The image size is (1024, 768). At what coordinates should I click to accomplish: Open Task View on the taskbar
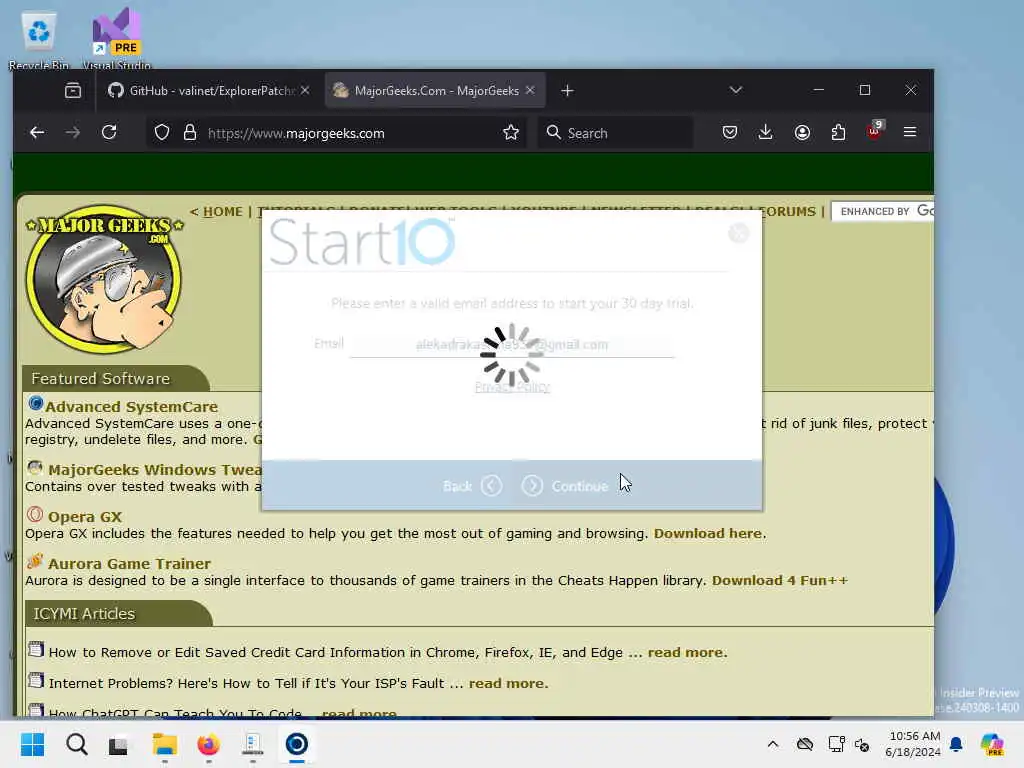click(119, 744)
